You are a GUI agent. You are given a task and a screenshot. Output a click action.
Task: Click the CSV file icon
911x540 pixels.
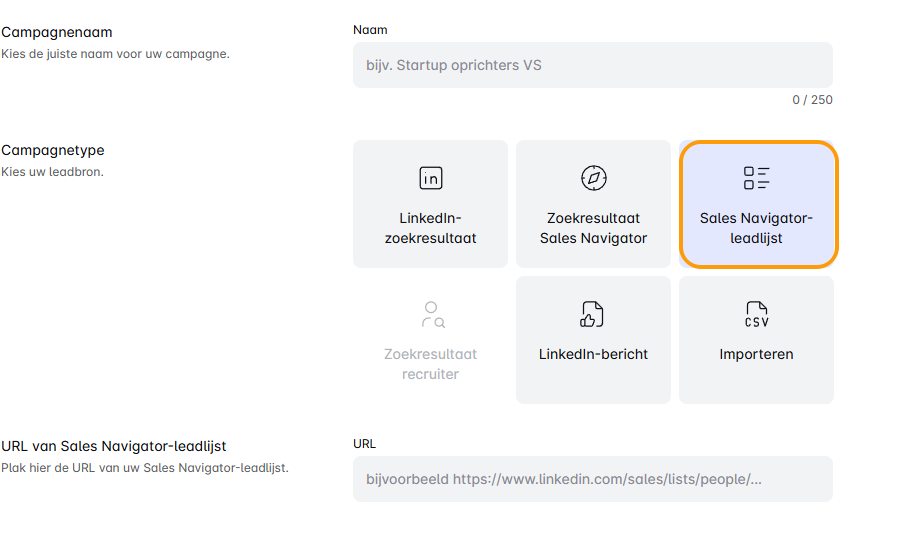point(756,314)
